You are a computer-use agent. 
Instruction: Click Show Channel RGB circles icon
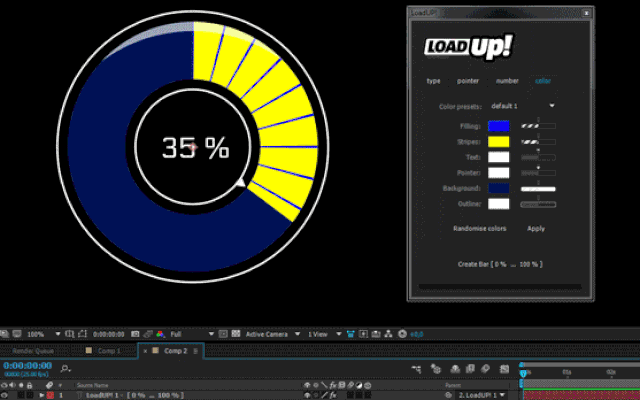pyautogui.click(x=160, y=334)
